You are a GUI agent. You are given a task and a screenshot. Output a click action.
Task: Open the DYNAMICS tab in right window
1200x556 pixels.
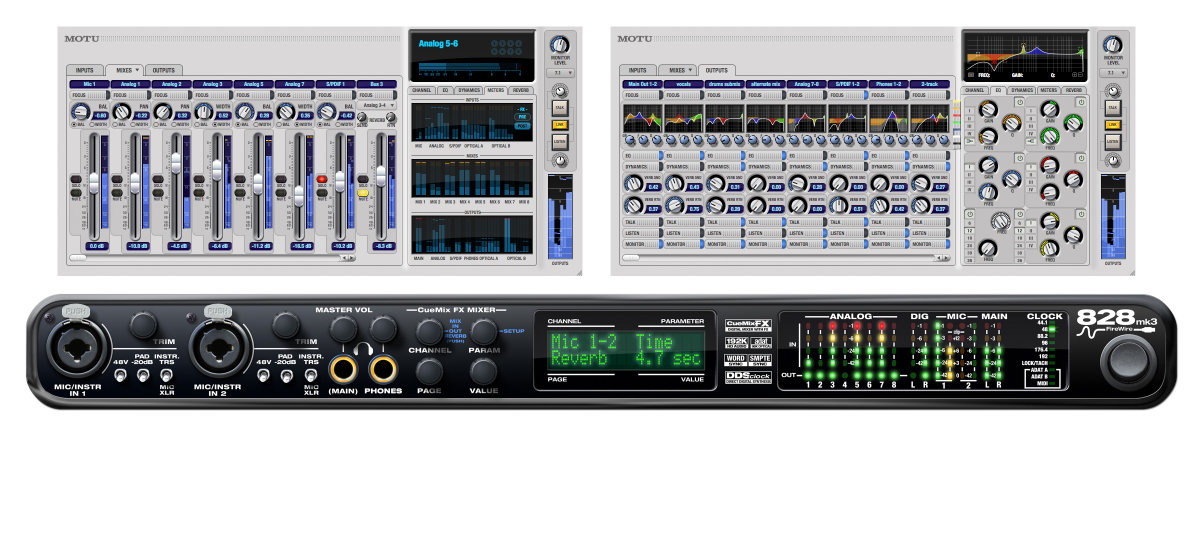coord(1022,90)
